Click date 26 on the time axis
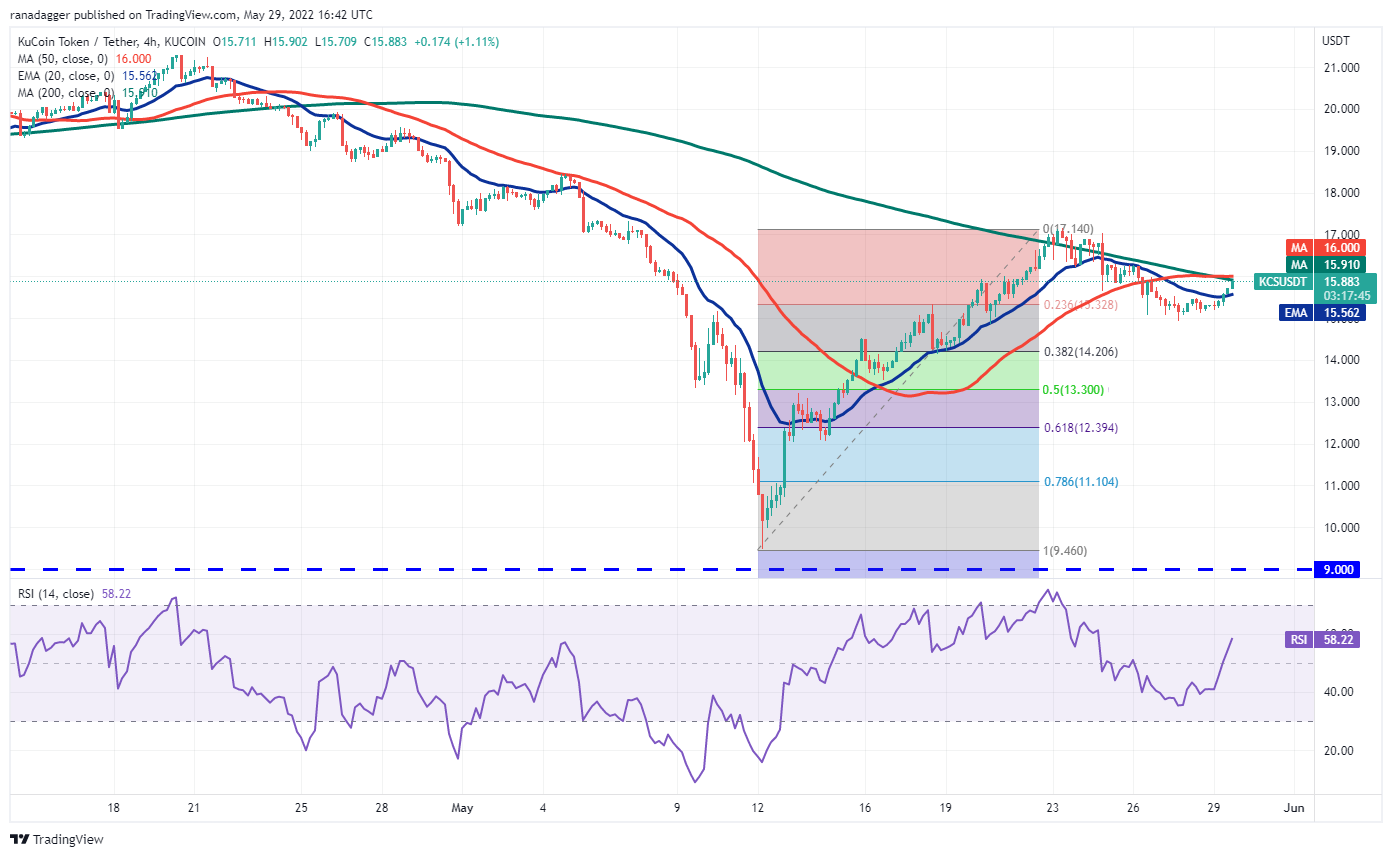Viewport: 1392px width, 857px height. [x=1132, y=808]
